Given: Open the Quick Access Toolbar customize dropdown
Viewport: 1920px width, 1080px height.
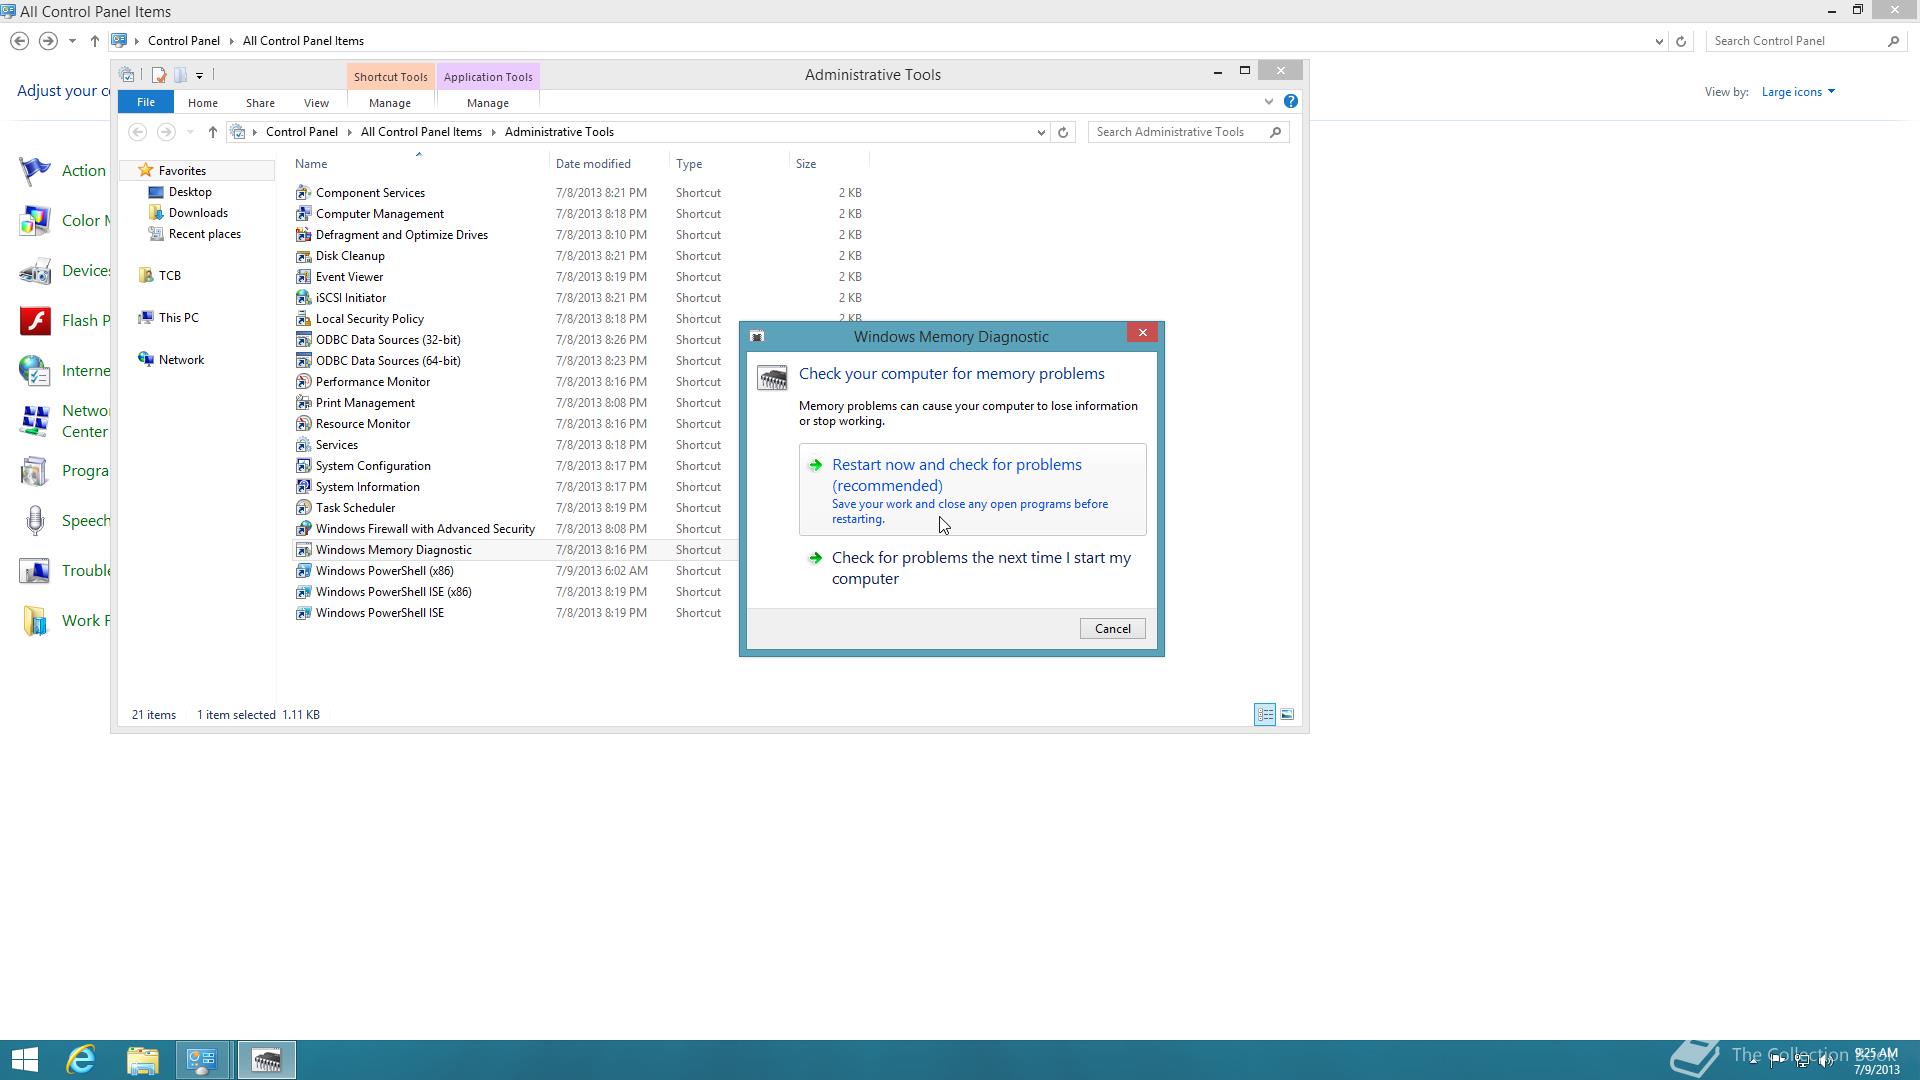Looking at the screenshot, I should (199, 75).
